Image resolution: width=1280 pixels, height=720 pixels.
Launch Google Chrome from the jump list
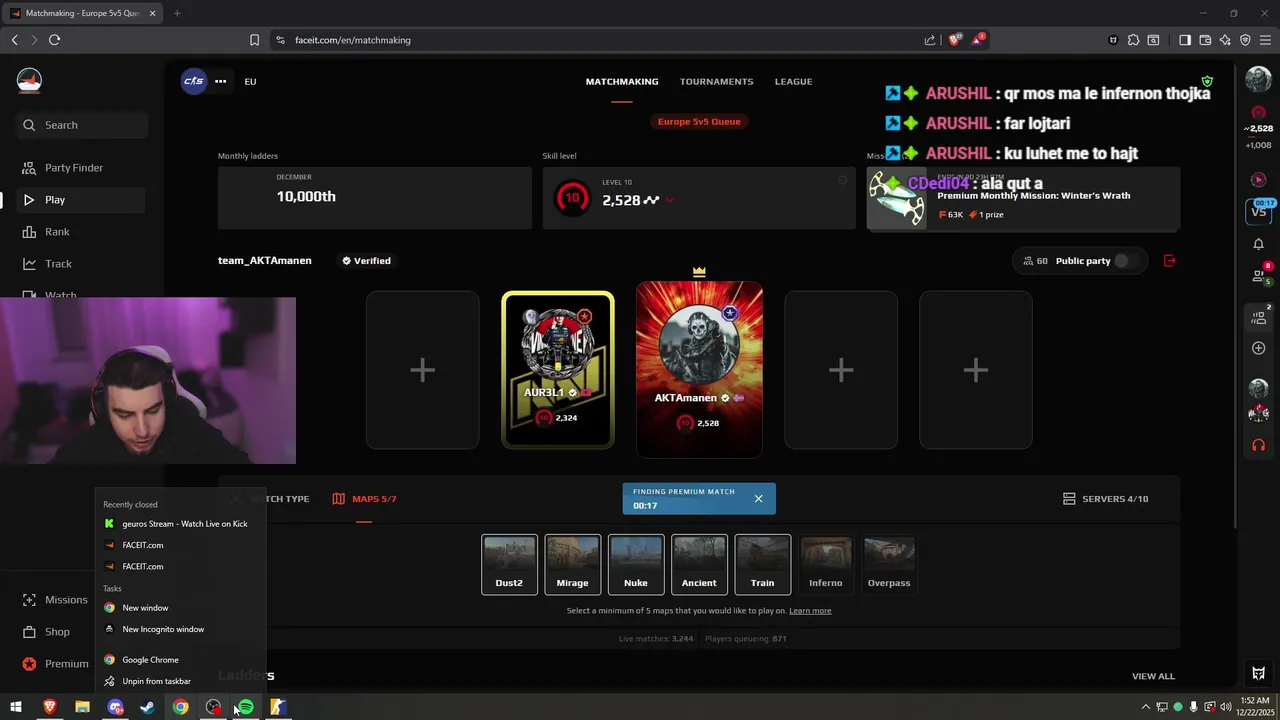pos(181,660)
